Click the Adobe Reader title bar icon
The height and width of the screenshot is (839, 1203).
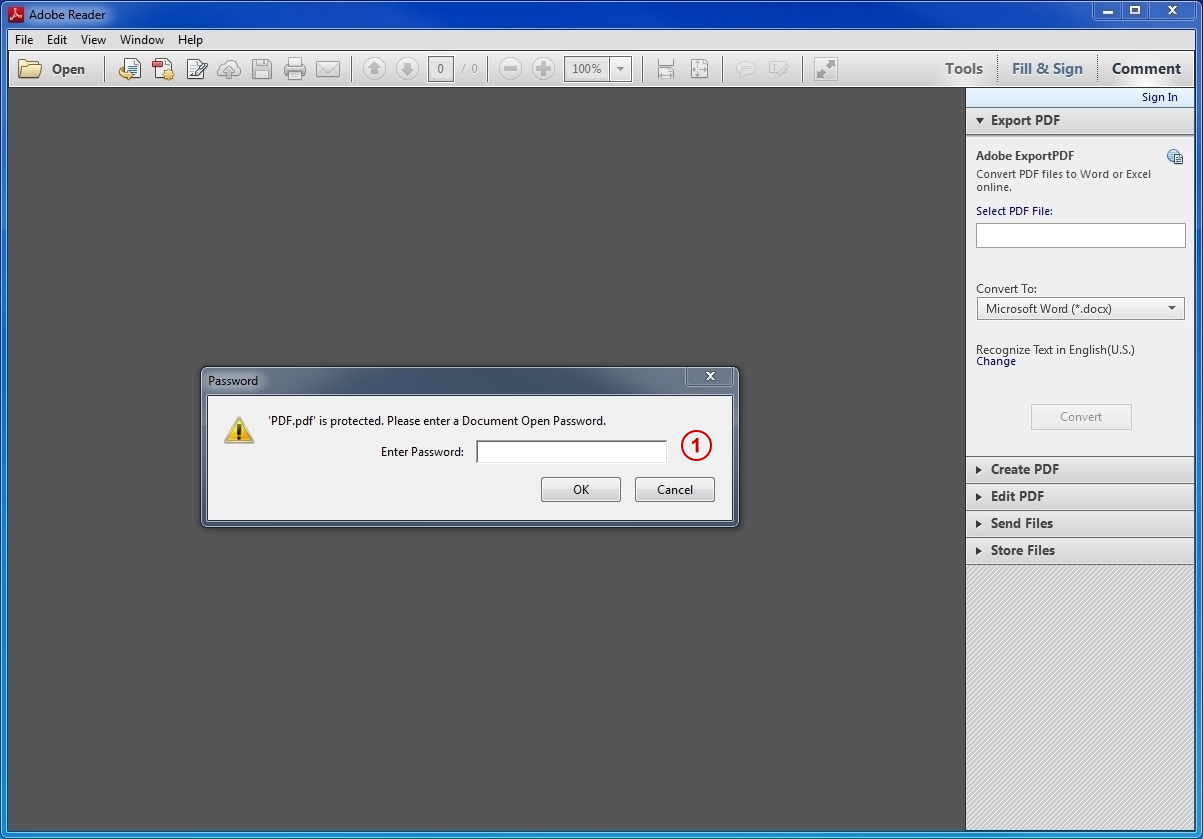(x=16, y=14)
